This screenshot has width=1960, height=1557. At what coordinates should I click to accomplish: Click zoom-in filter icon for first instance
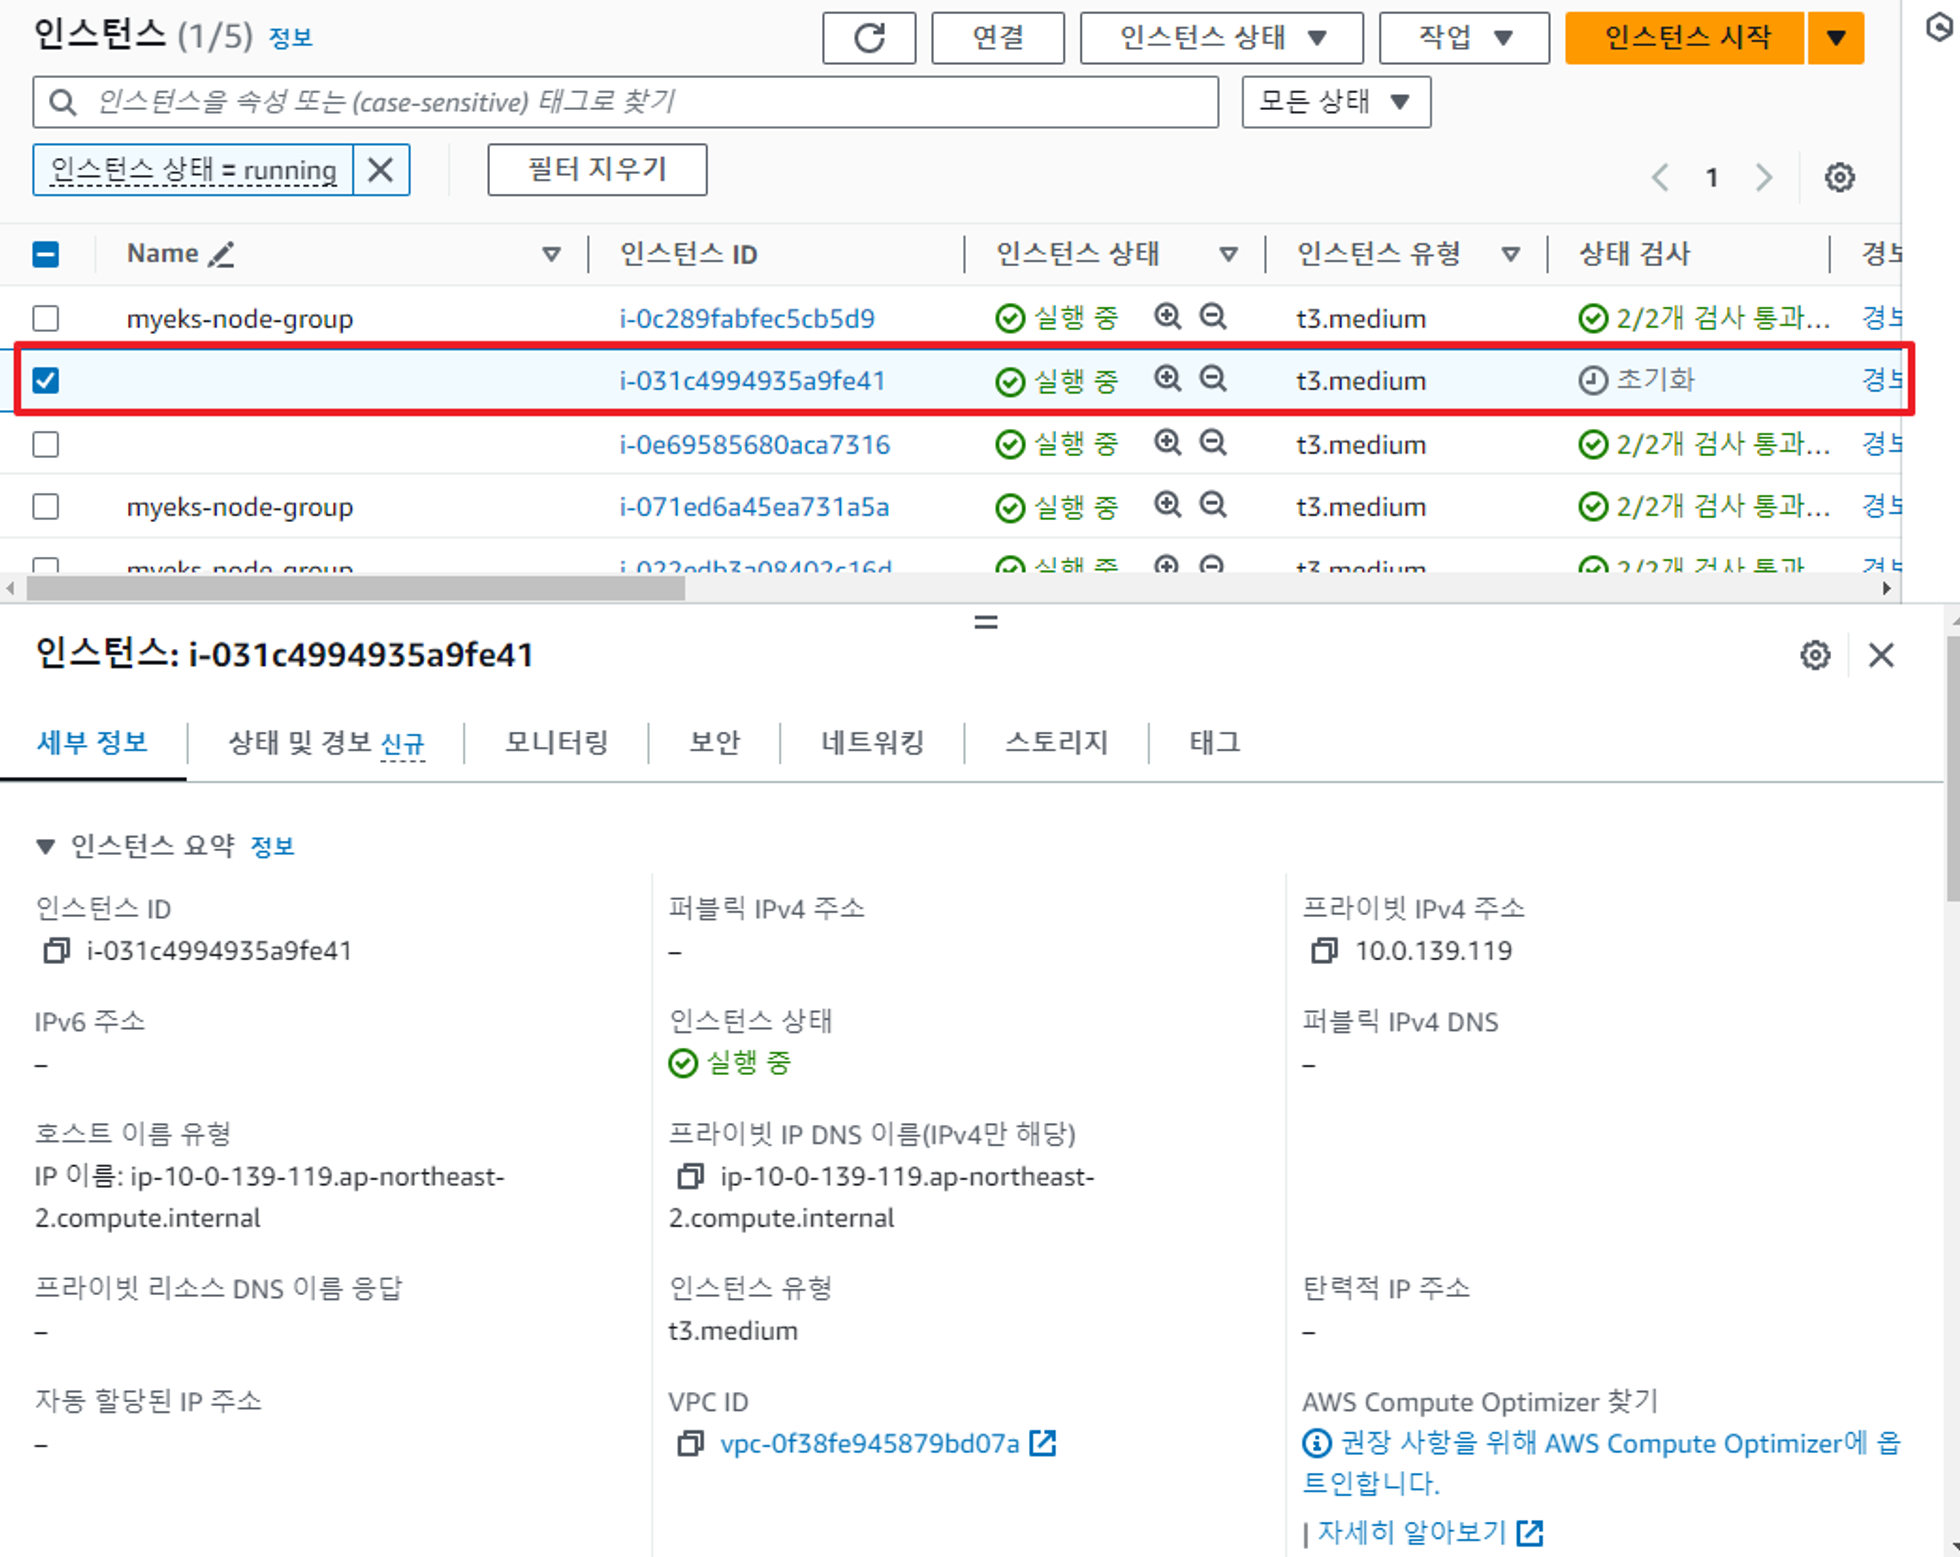click(x=1167, y=317)
